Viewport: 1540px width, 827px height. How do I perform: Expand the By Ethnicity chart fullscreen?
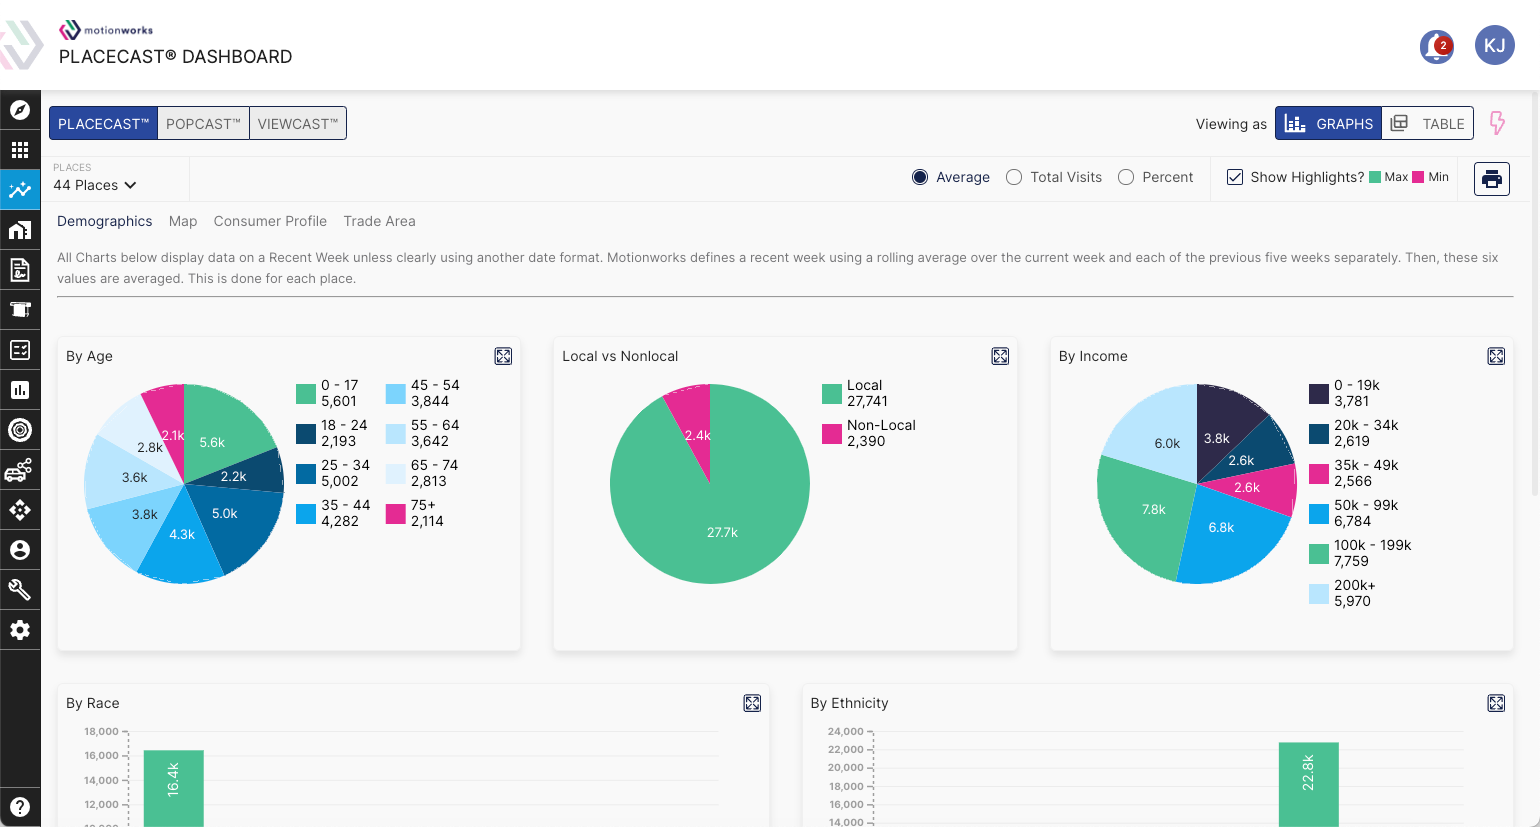pyautogui.click(x=1496, y=703)
